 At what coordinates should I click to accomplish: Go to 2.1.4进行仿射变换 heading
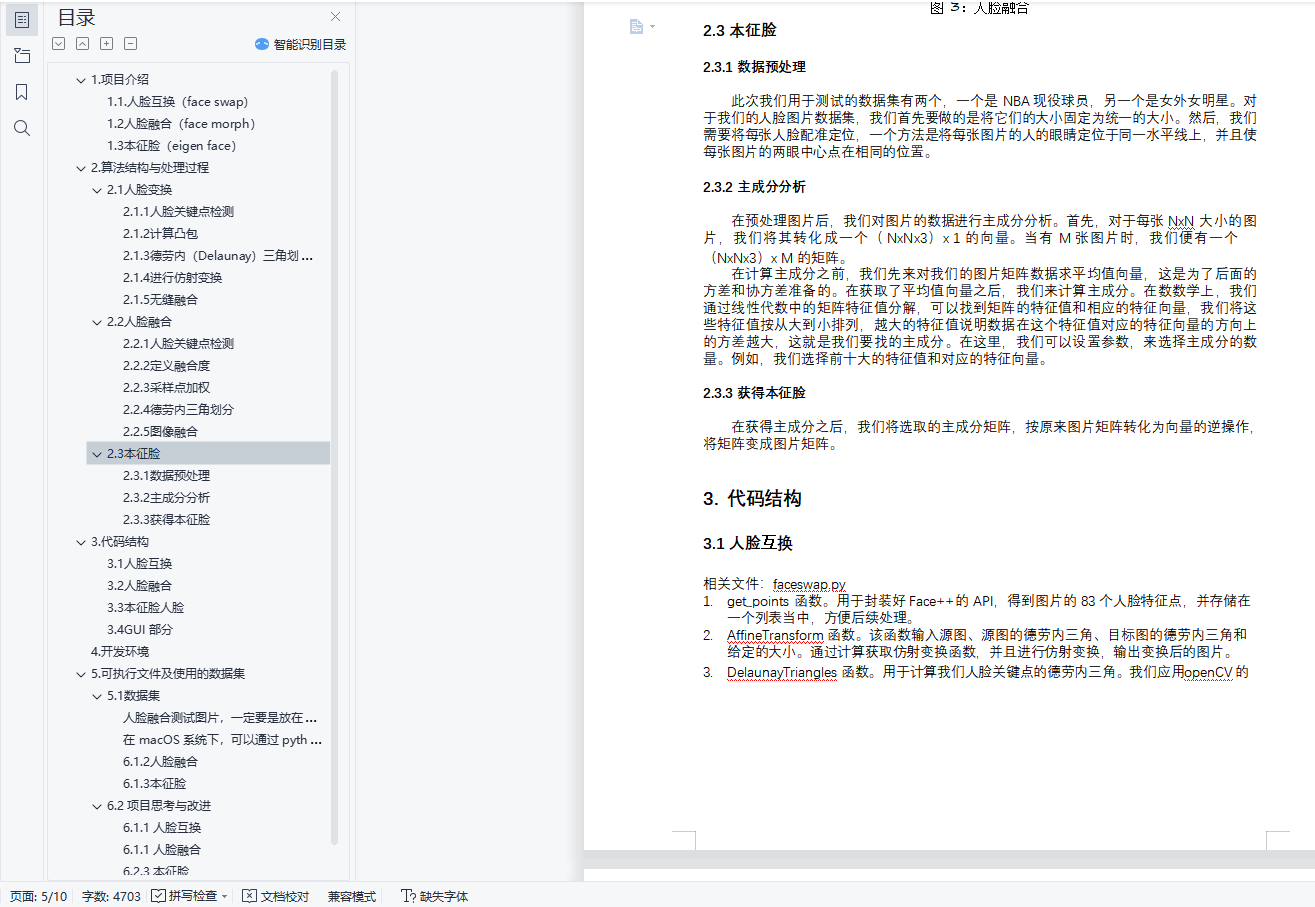click(172, 278)
